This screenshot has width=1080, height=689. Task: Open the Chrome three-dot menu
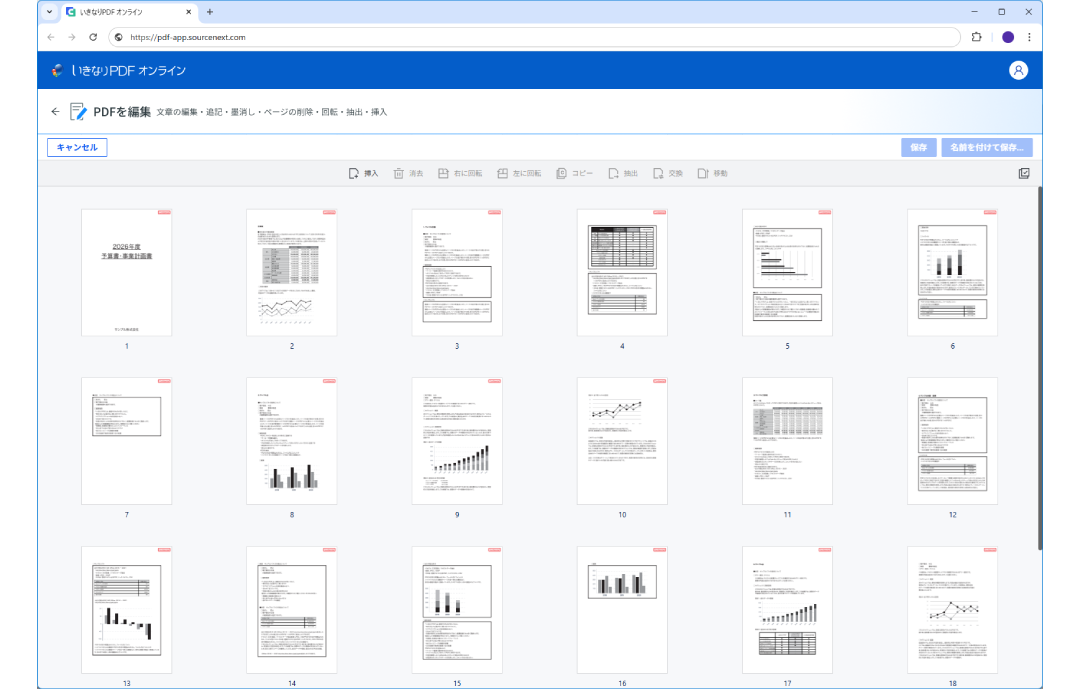tap(1029, 37)
